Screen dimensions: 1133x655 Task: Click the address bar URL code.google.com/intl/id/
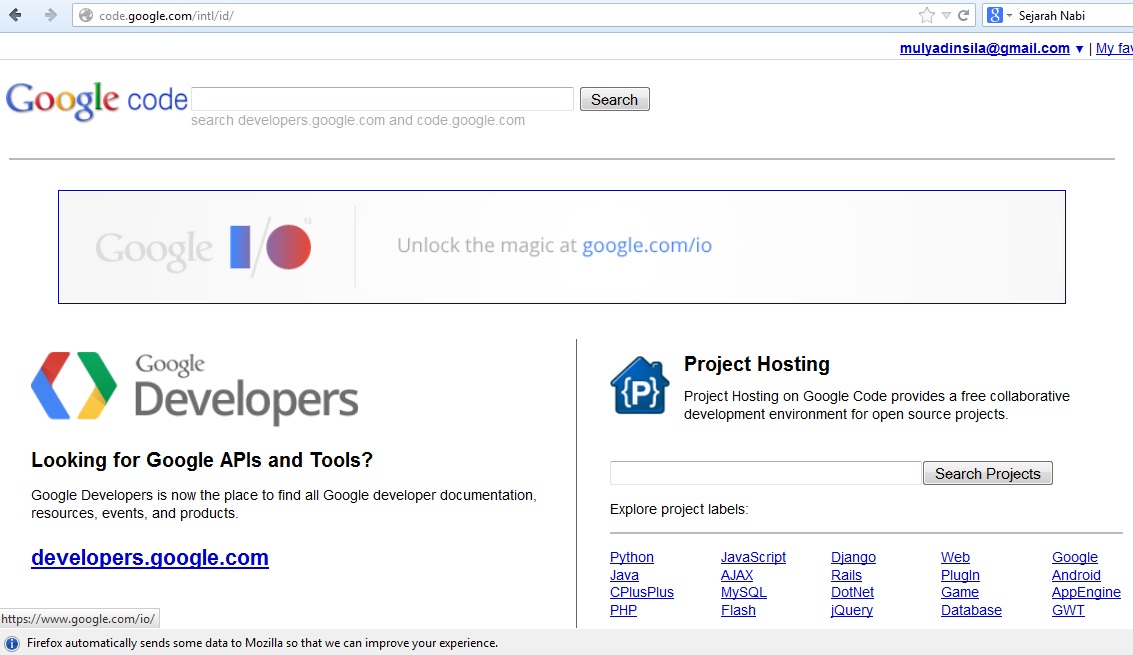pyautogui.click(x=166, y=15)
